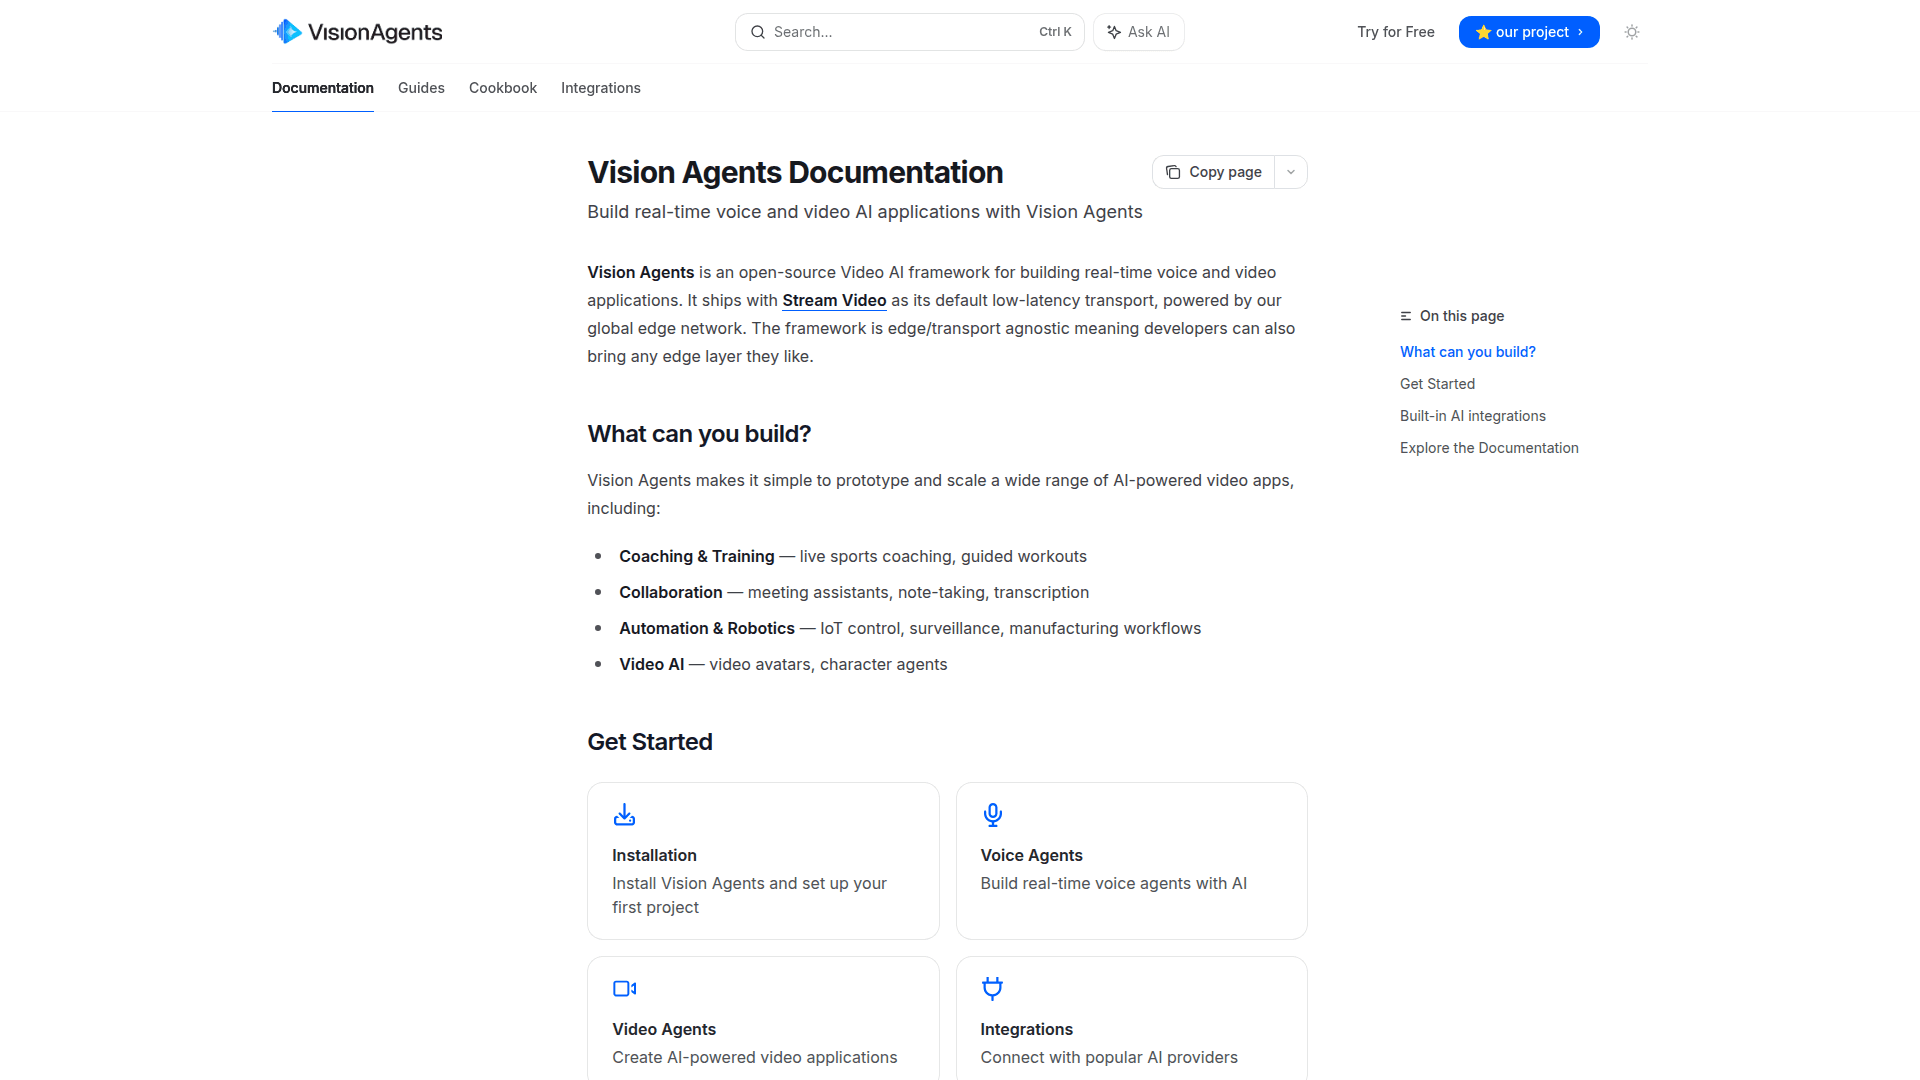Image resolution: width=1920 pixels, height=1080 pixels.
Task: Click the video camera icon on the Video Agents card
Action: (x=624, y=988)
